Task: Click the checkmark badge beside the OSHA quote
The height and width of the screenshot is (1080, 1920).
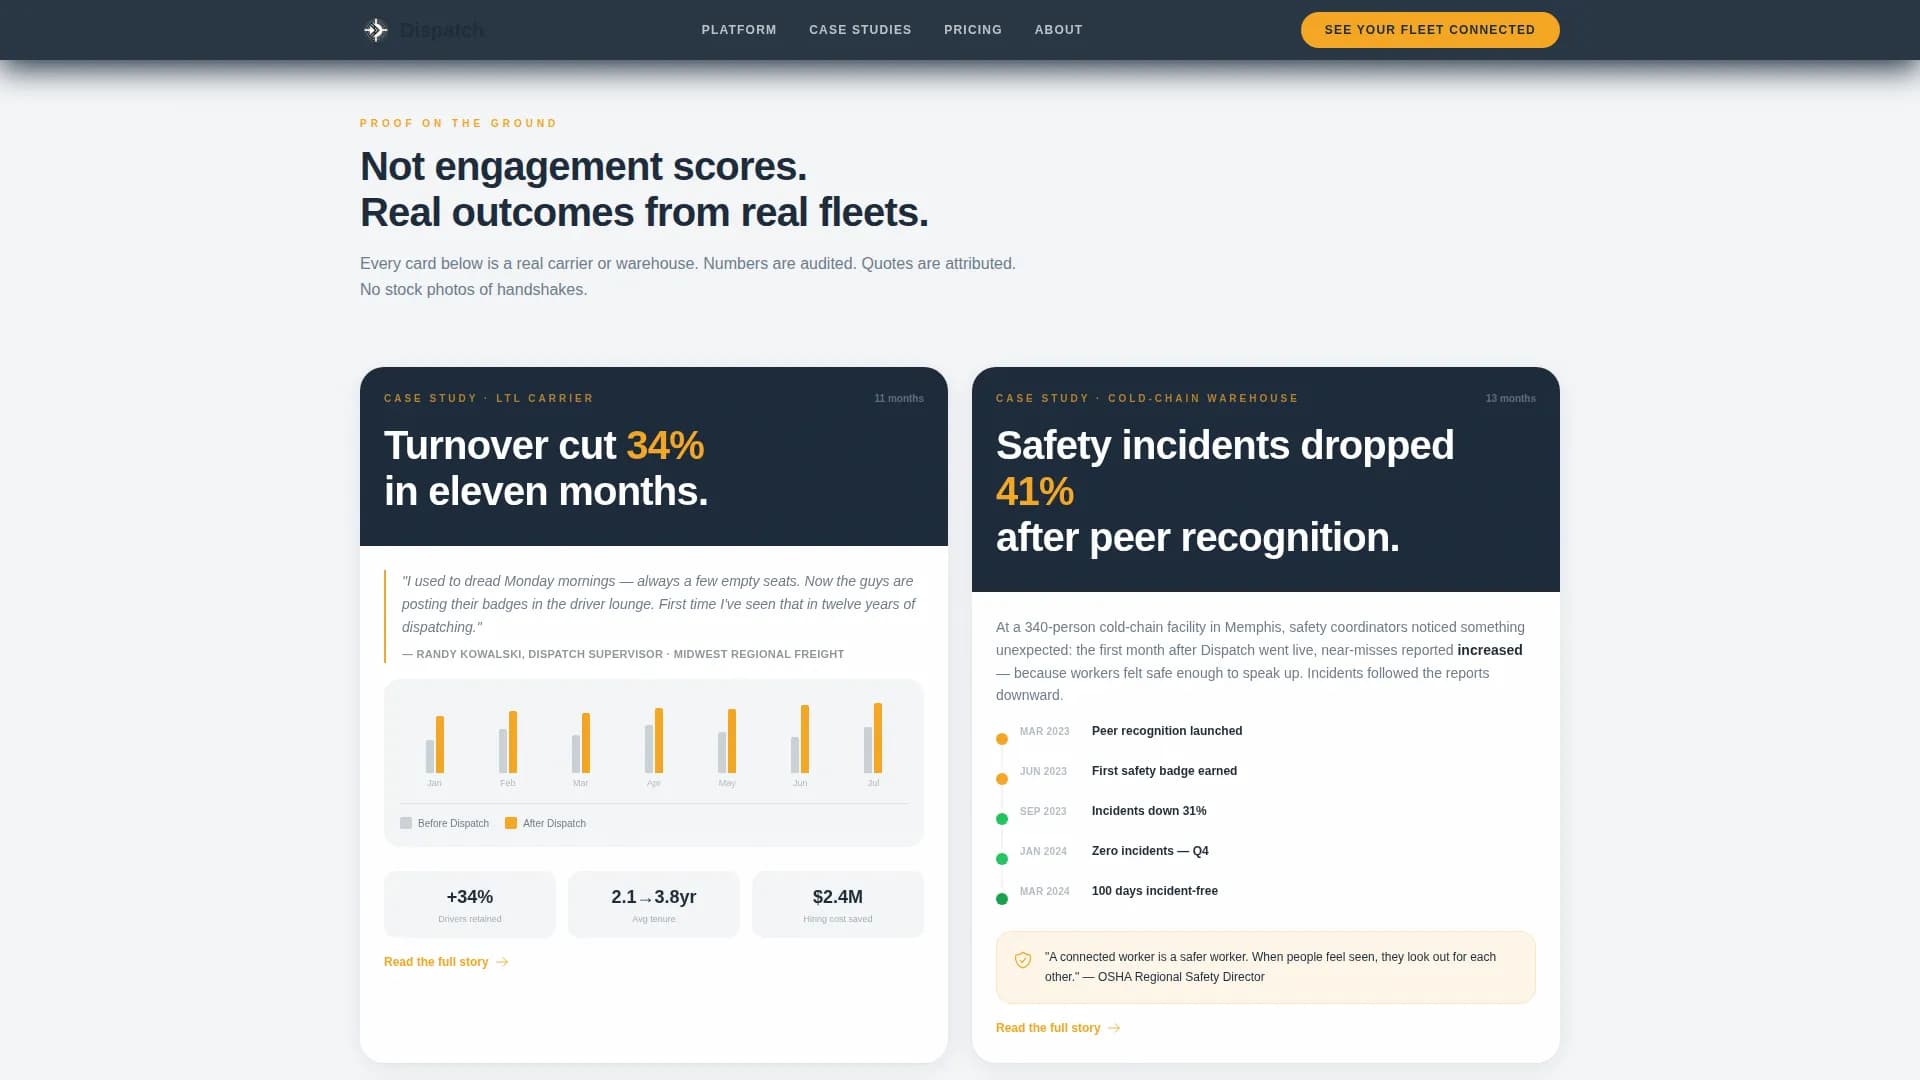Action: click(x=1022, y=960)
